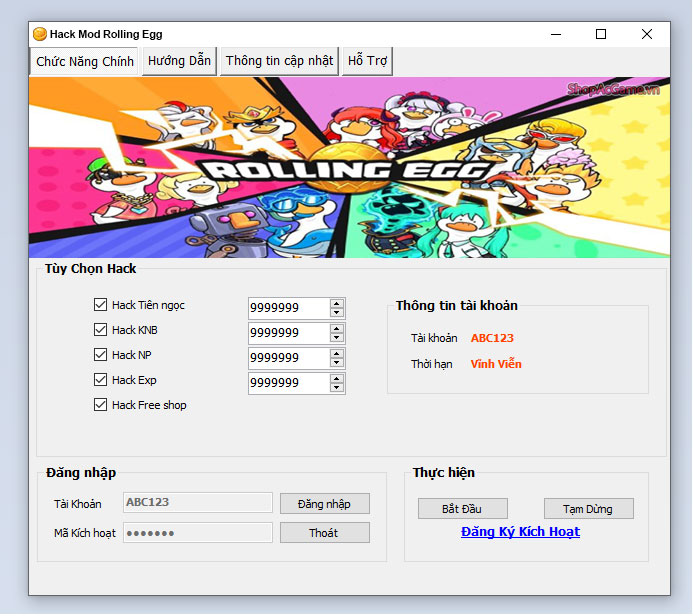Start the hack with Bắt Đầu
Viewport: 693px width, 616px height.
coord(463,509)
